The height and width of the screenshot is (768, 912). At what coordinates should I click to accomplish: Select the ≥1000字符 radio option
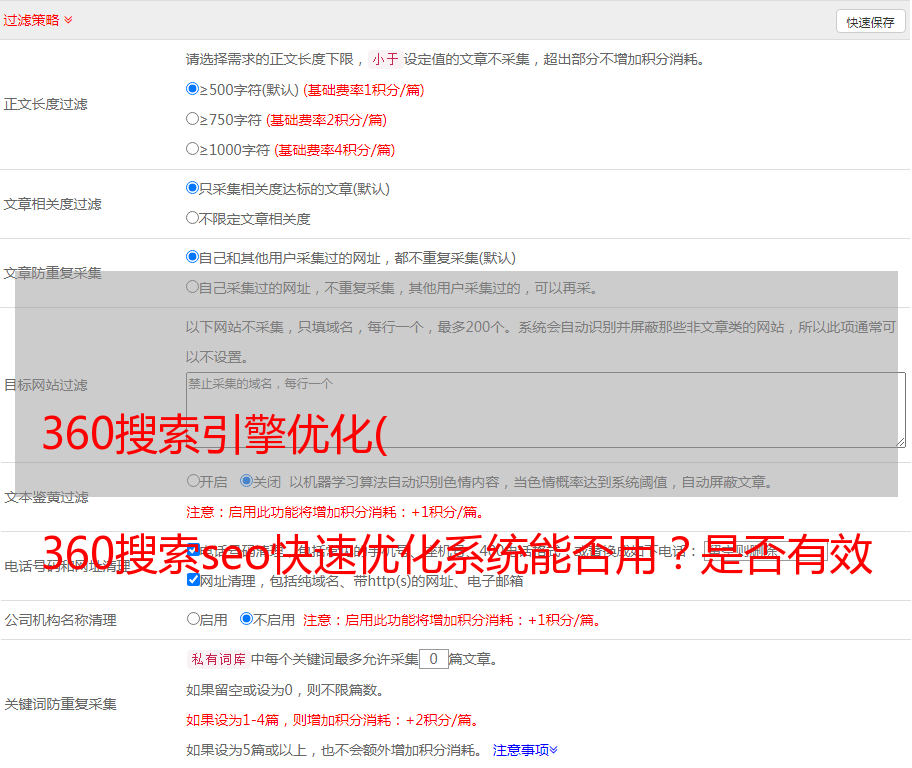(193, 148)
